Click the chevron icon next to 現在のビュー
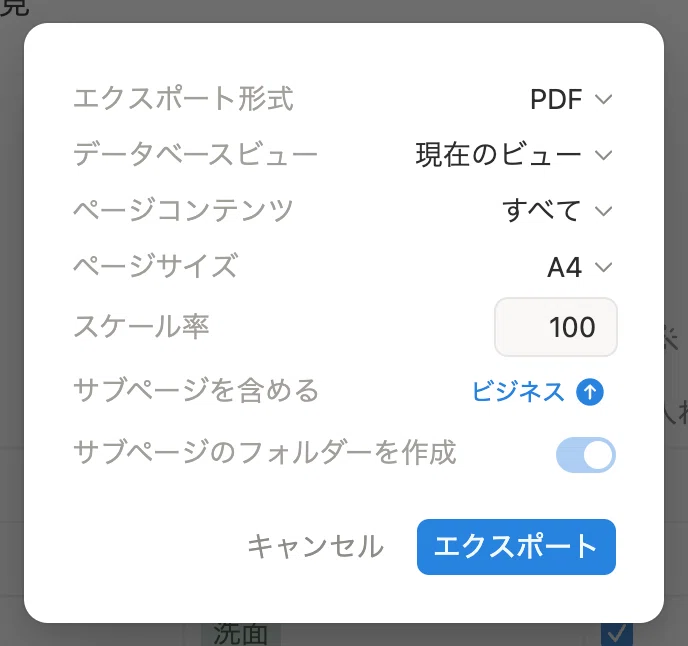The height and width of the screenshot is (646, 688). click(x=604, y=155)
